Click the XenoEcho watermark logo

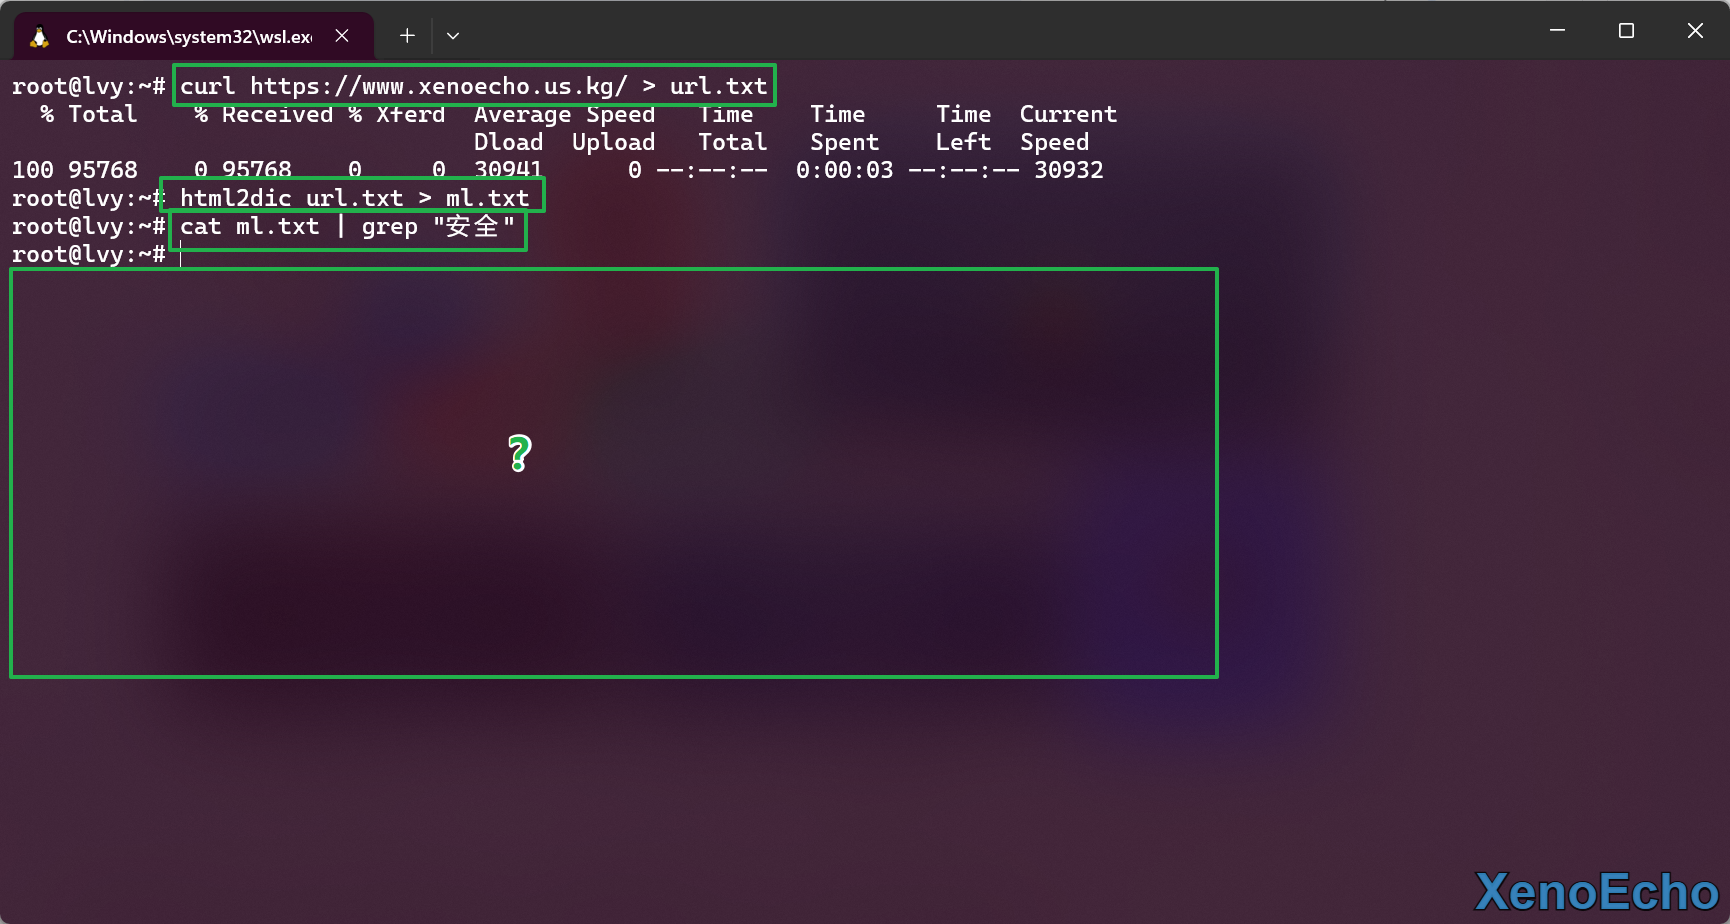click(x=1596, y=892)
